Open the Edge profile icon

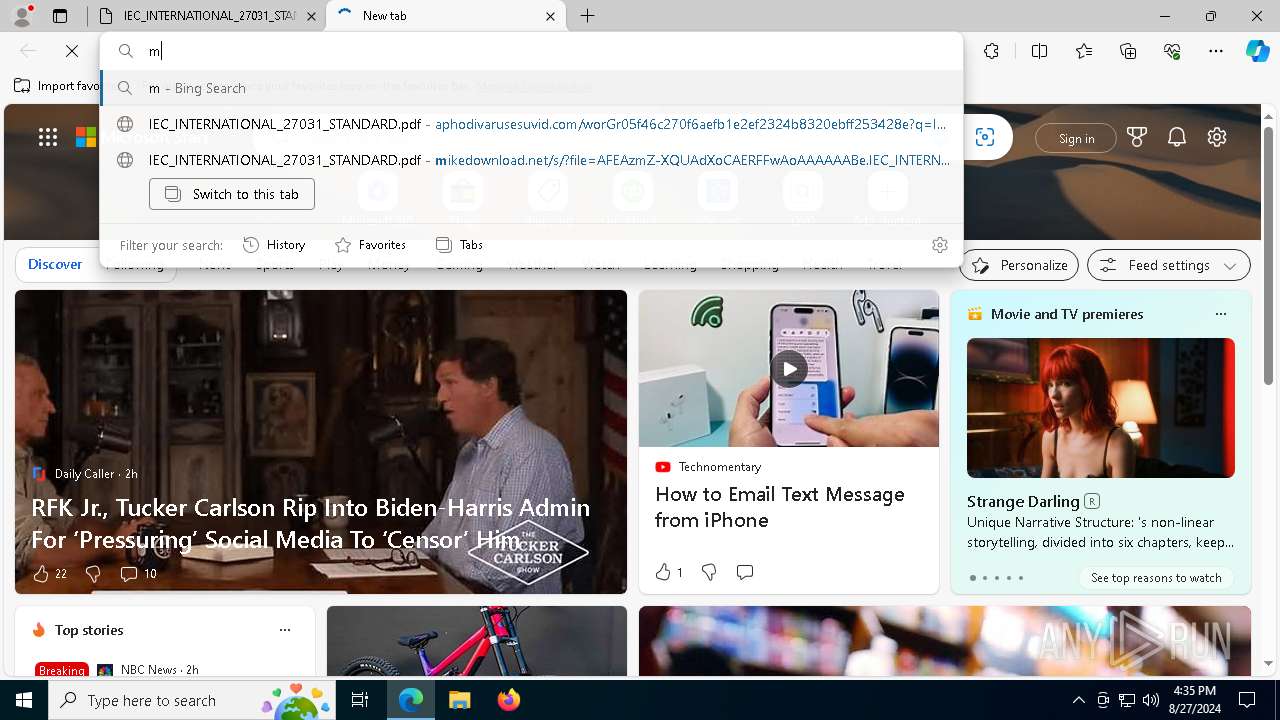[22, 16]
